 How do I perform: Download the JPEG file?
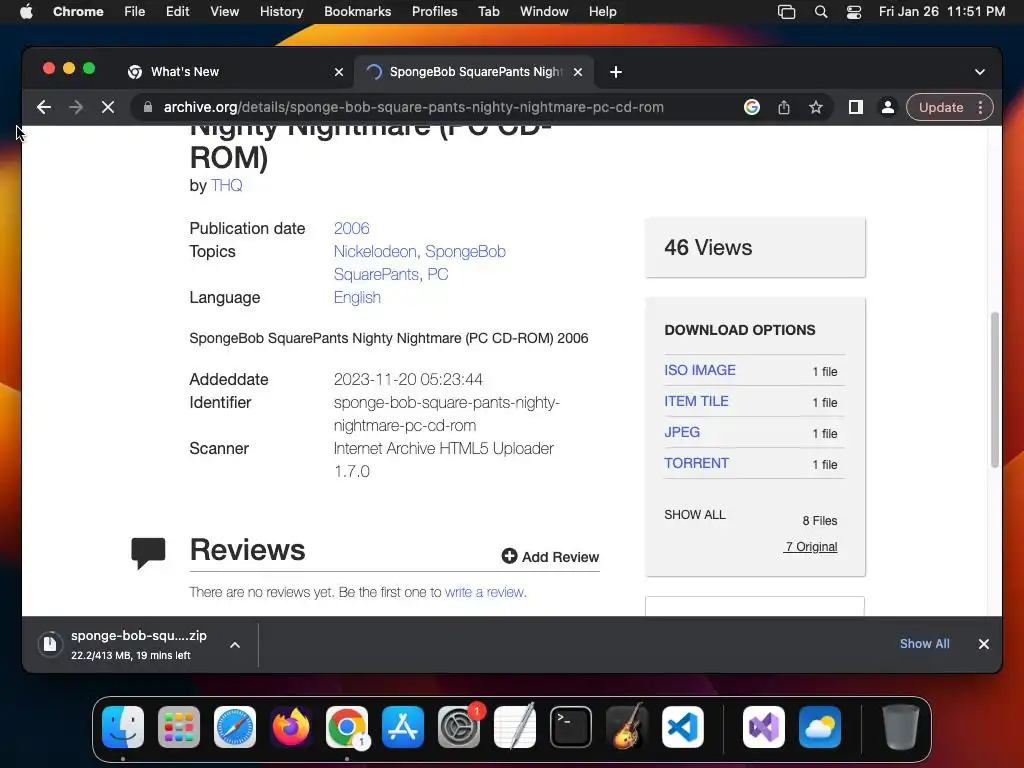682,432
